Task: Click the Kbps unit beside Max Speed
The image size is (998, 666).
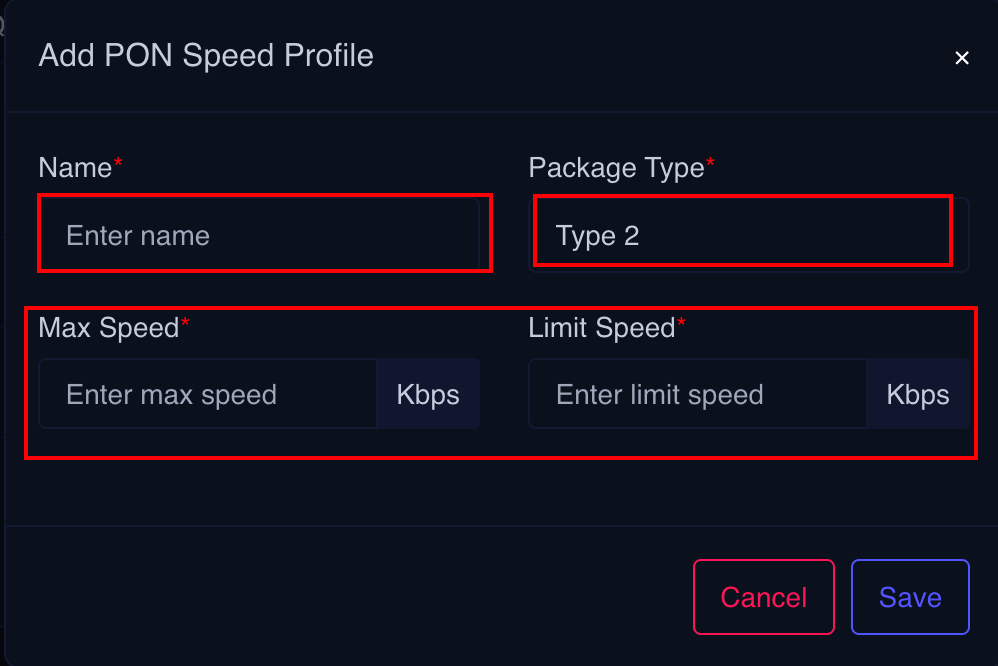Action: pyautogui.click(x=428, y=394)
